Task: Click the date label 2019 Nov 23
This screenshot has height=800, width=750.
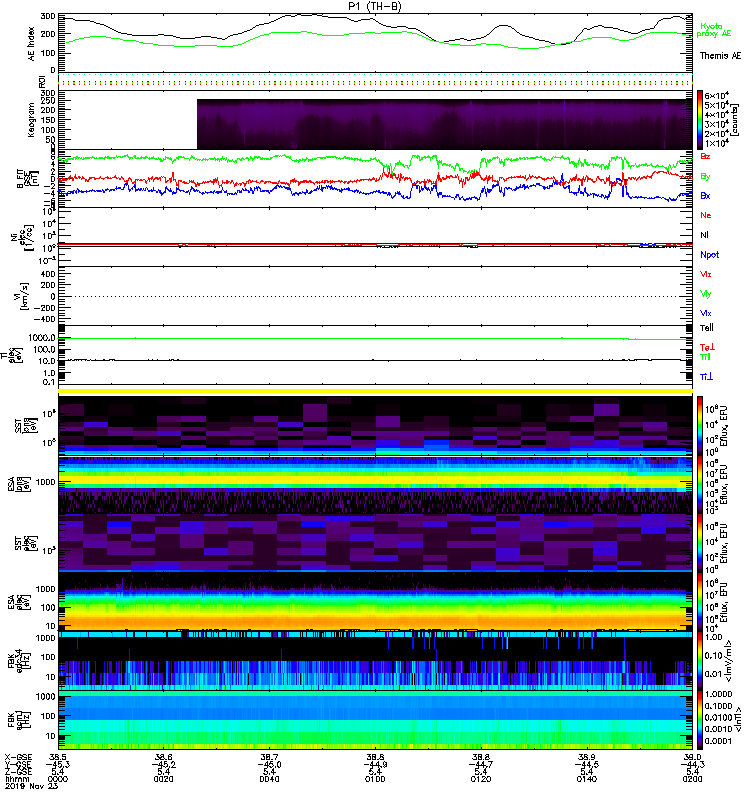Action: point(31,786)
